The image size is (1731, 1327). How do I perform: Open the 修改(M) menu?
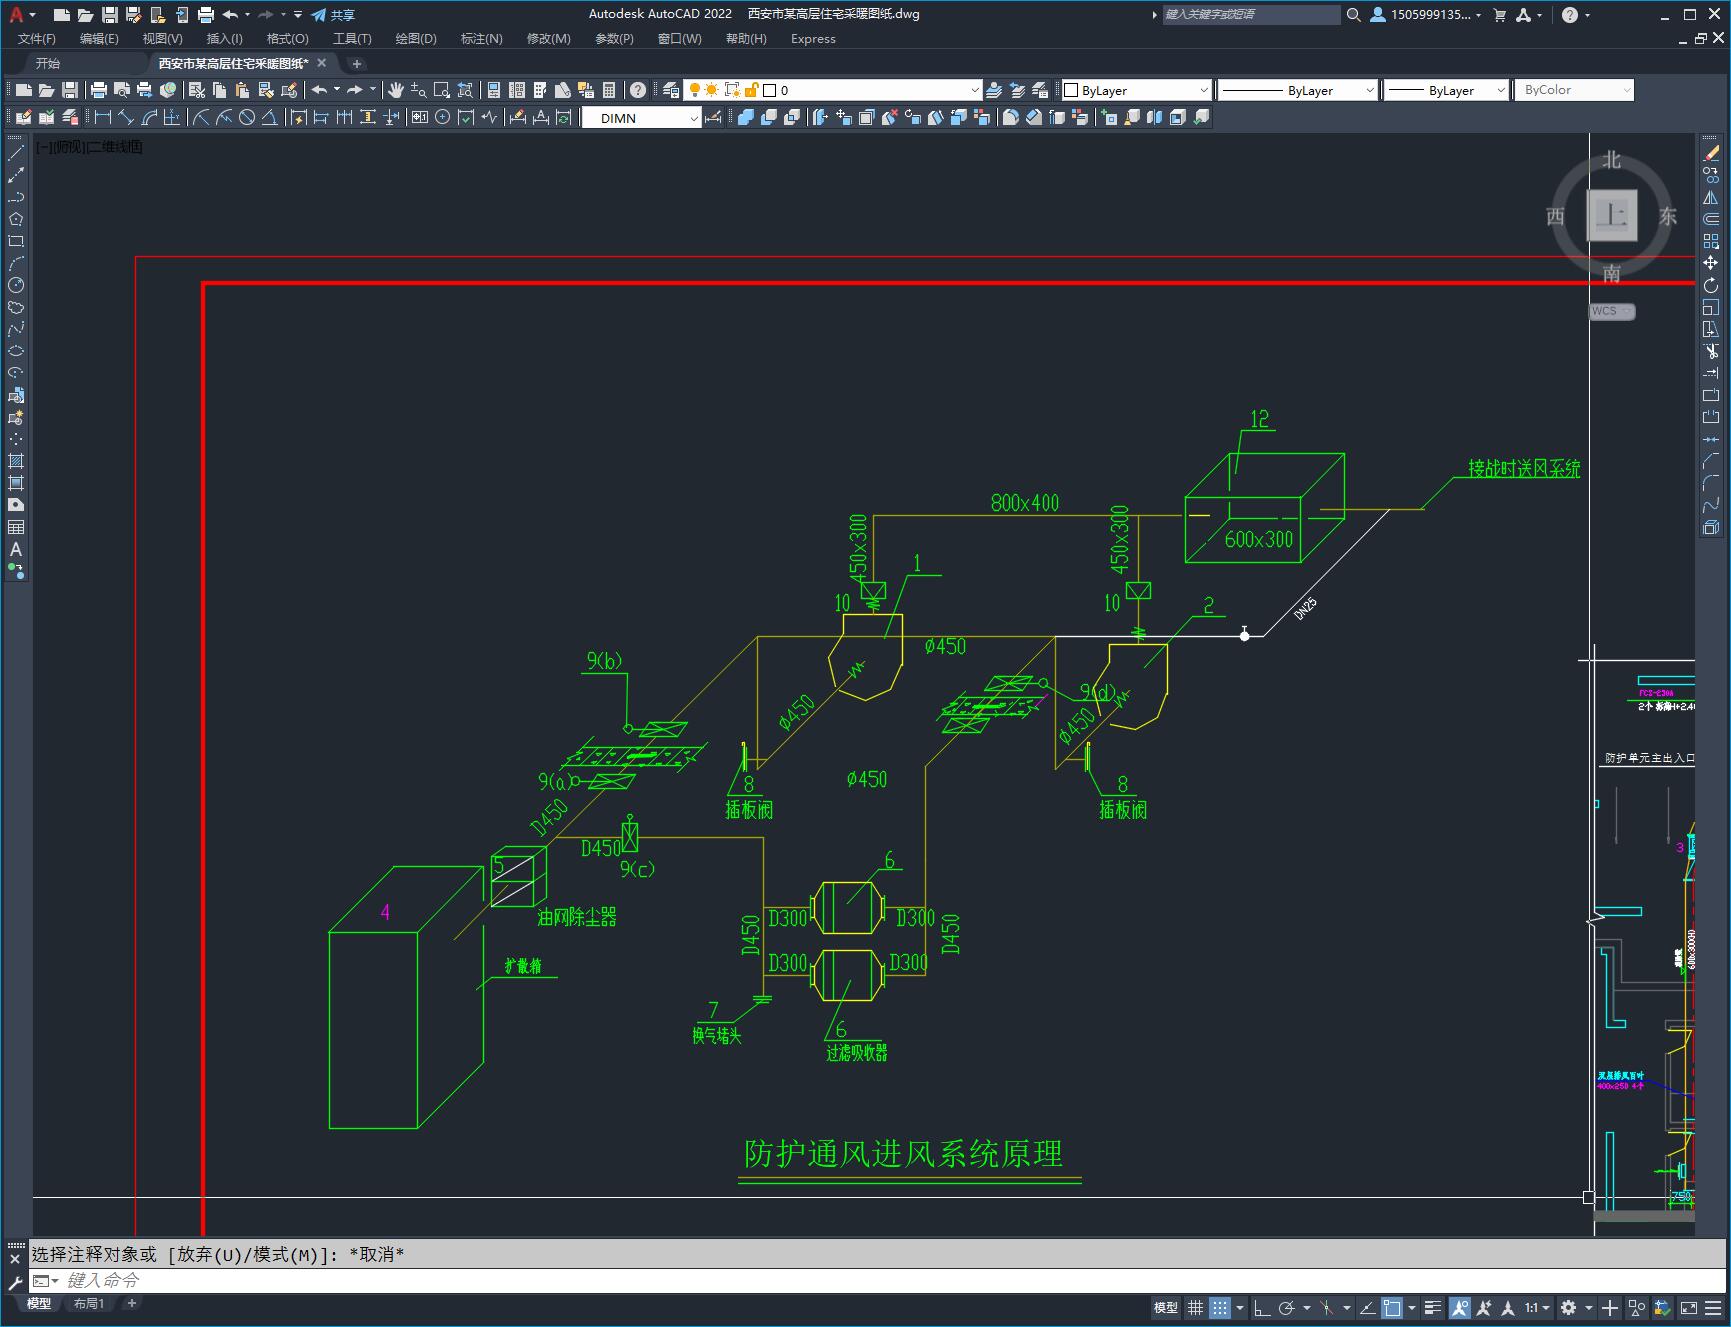[x=548, y=38]
